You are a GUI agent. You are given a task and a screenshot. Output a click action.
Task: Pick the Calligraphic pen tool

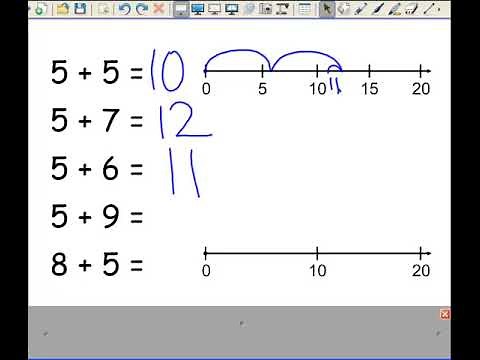tap(377, 9)
